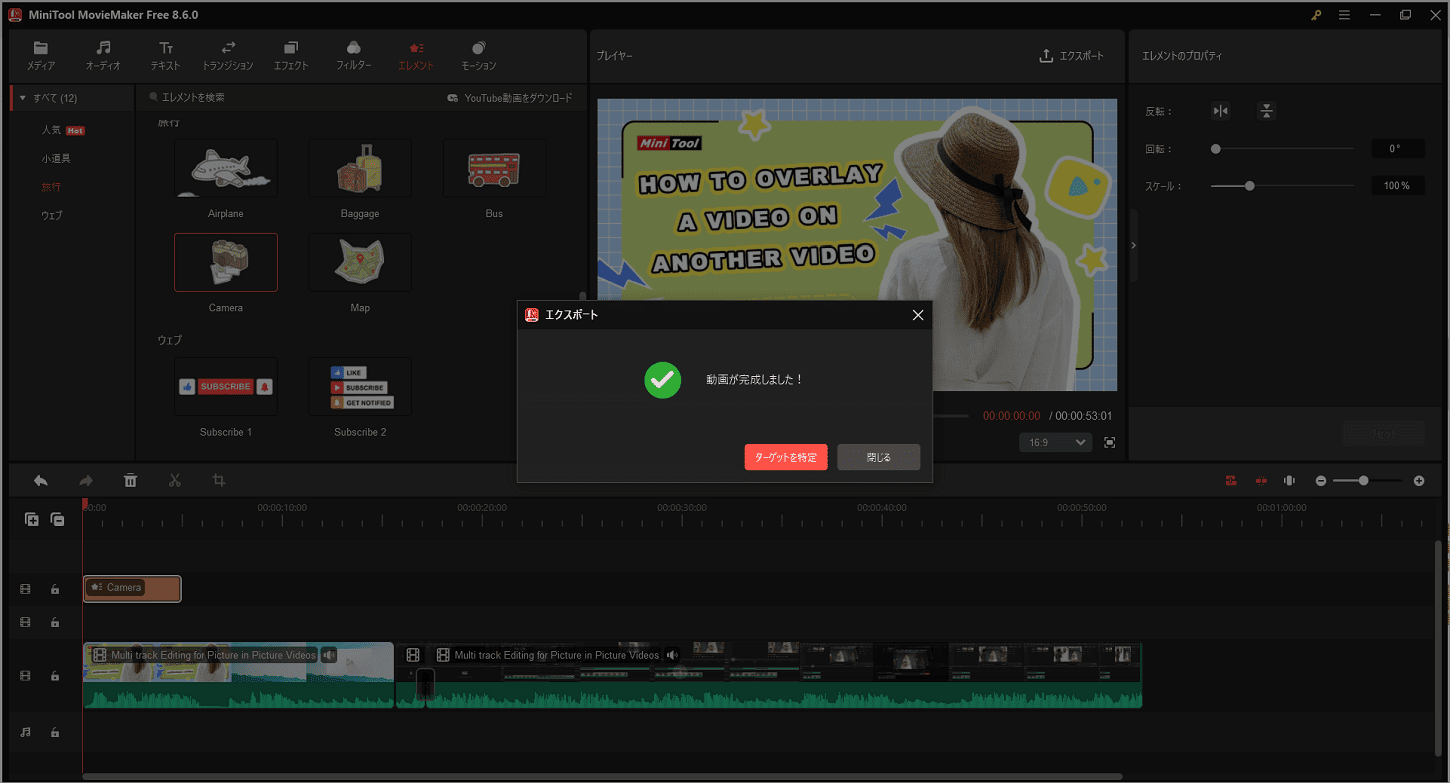Switch to the フィルター tab

(x=353, y=56)
